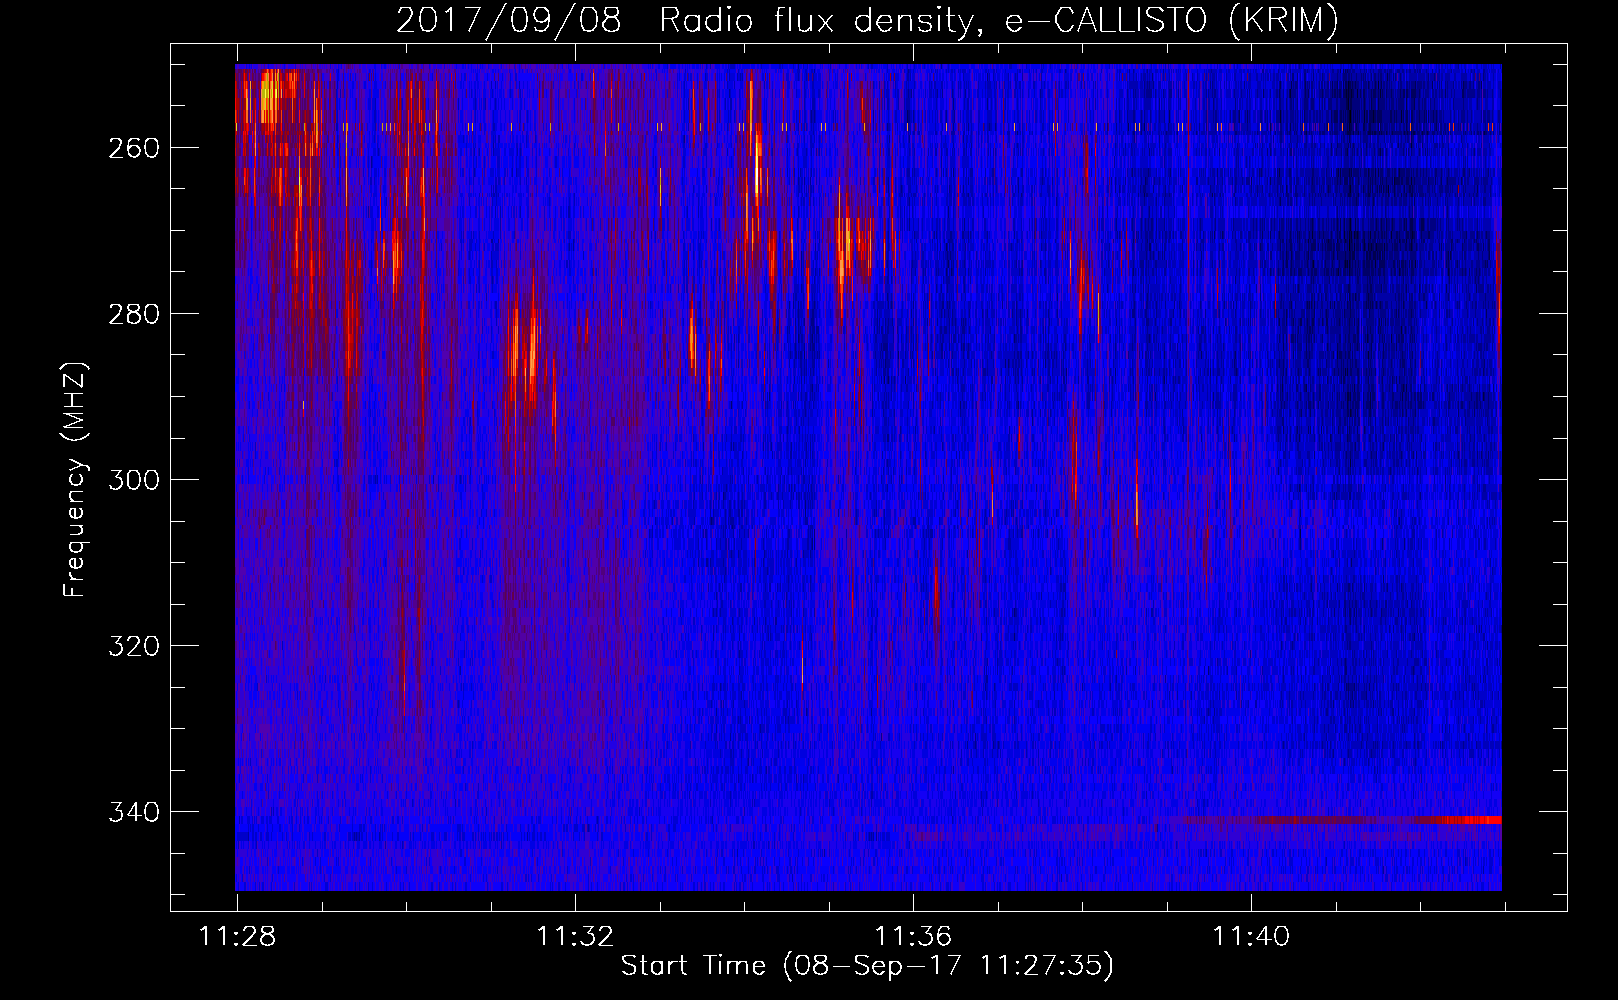Click the 280 frequency tick label

(134, 314)
